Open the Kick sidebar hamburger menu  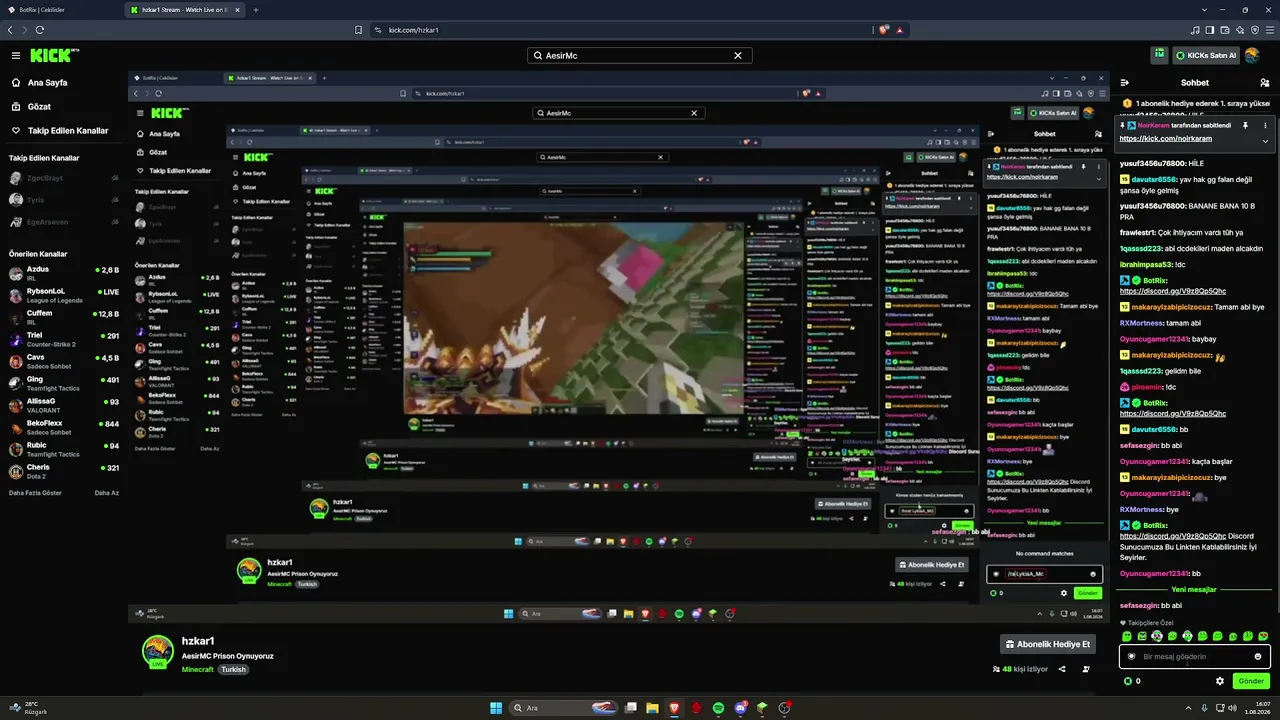[x=15, y=56]
